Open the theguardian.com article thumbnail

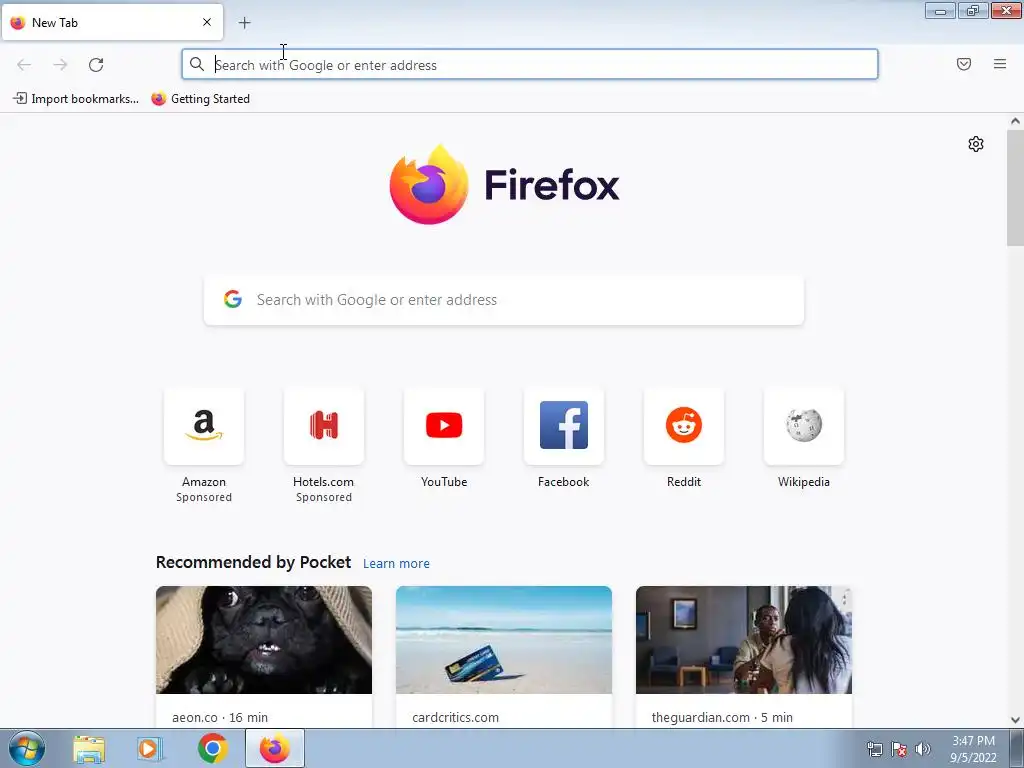[x=744, y=640]
